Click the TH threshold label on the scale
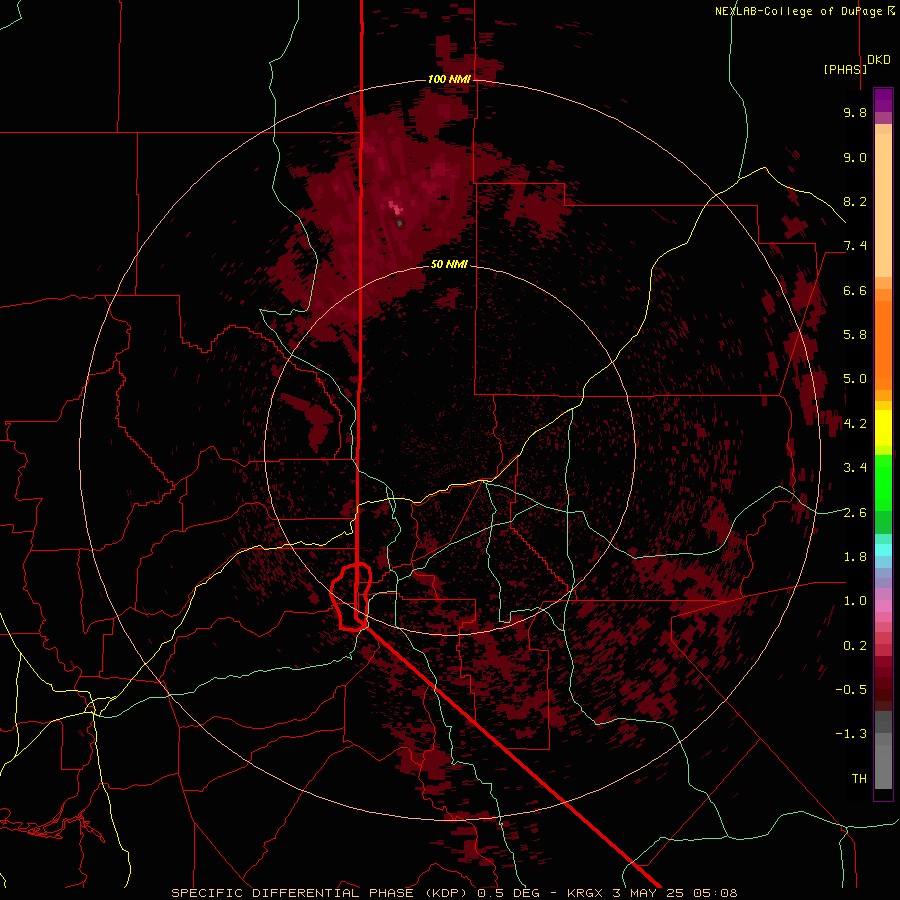Screen dimensions: 900x900 [x=859, y=778]
